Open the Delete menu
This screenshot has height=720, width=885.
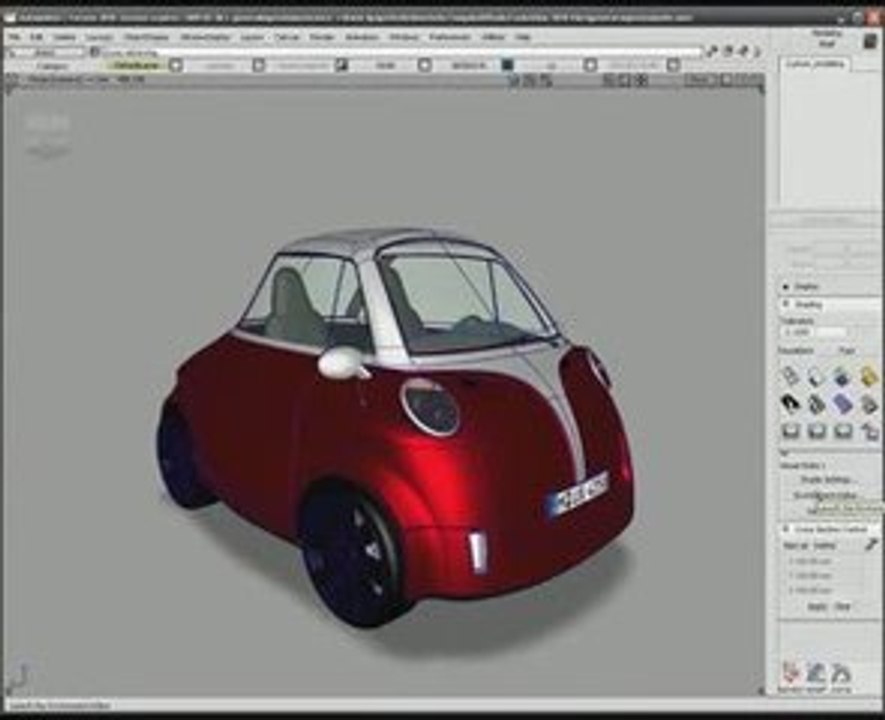coord(65,37)
